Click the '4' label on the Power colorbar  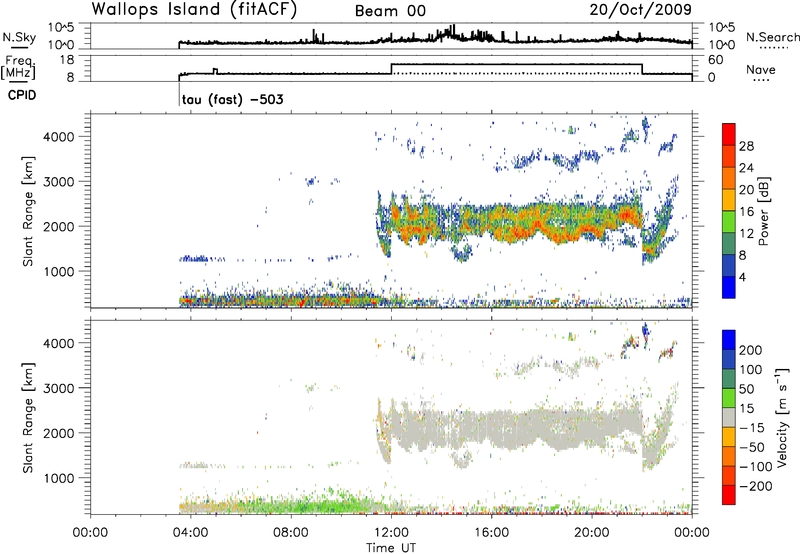pos(742,277)
